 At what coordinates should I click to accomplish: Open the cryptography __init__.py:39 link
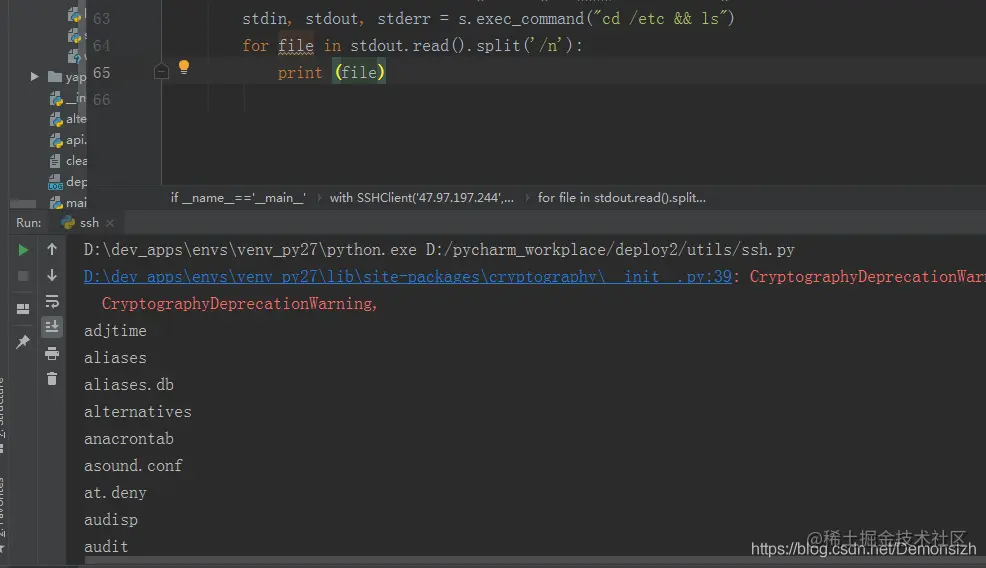(407, 277)
